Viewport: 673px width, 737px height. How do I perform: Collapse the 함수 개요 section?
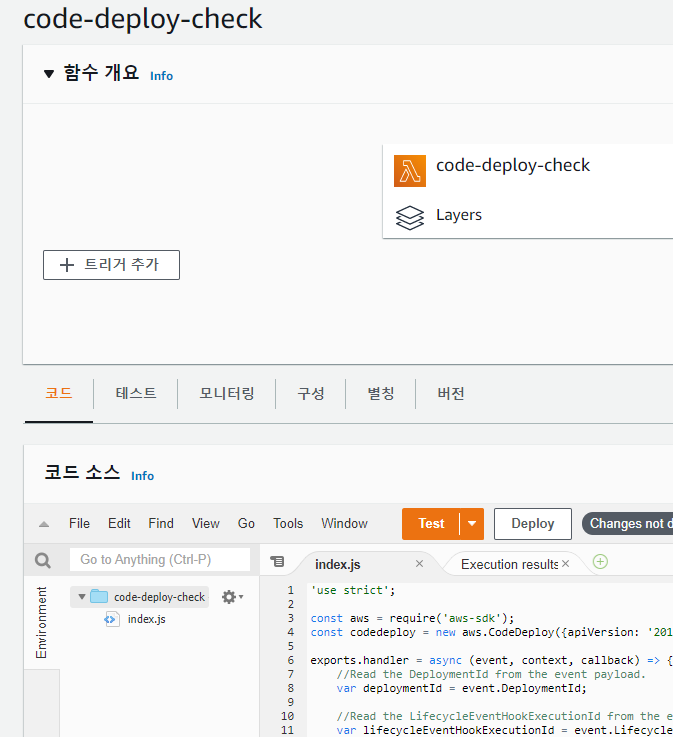[49, 74]
